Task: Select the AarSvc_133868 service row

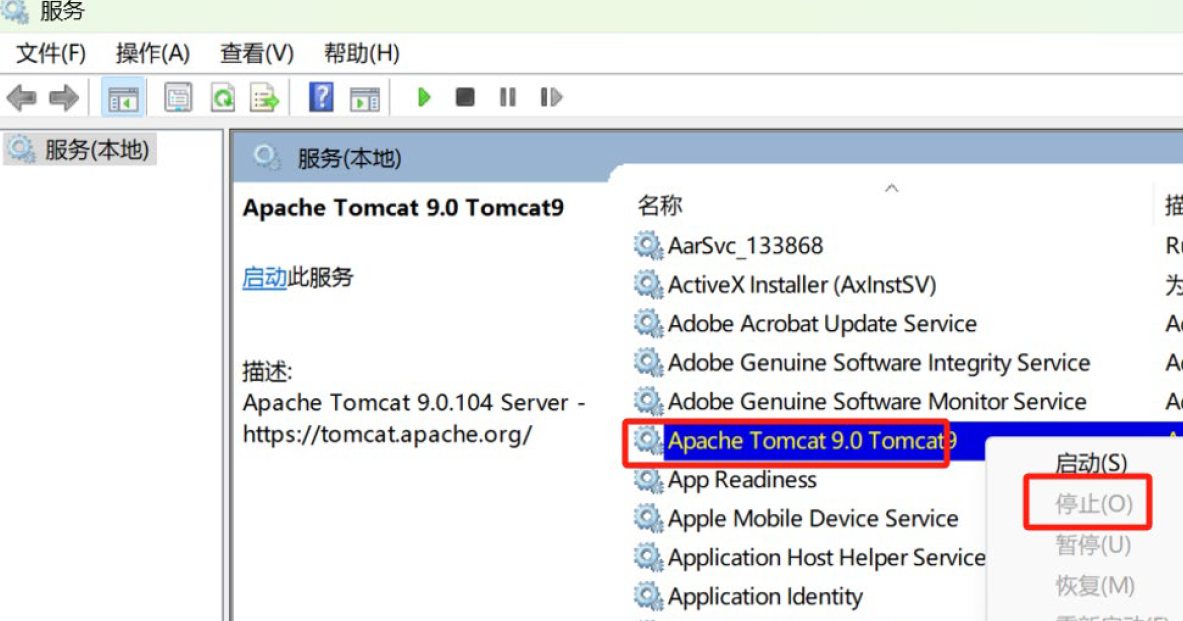Action: (x=745, y=245)
